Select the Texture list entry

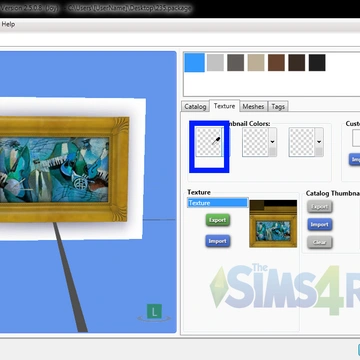click(218, 203)
